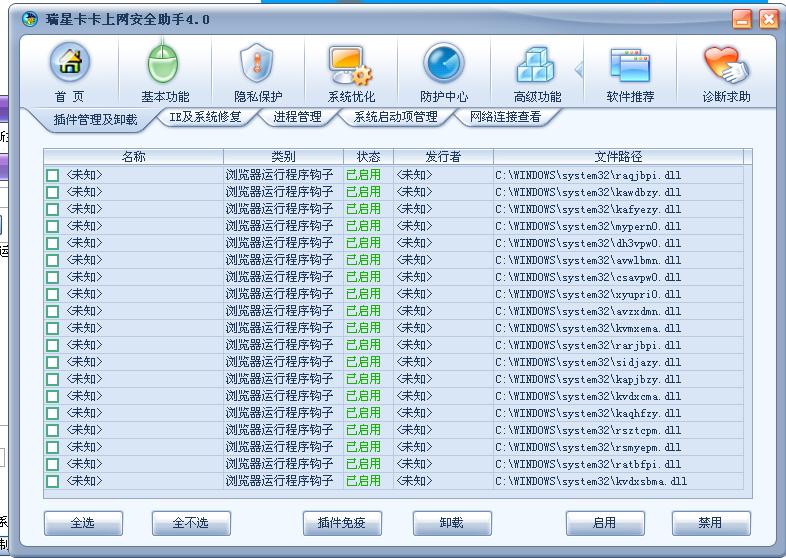Select path C:\WINDOWS\system32\kvdxcma.dll
Image resolution: width=786 pixels, height=558 pixels.
(x=588, y=397)
